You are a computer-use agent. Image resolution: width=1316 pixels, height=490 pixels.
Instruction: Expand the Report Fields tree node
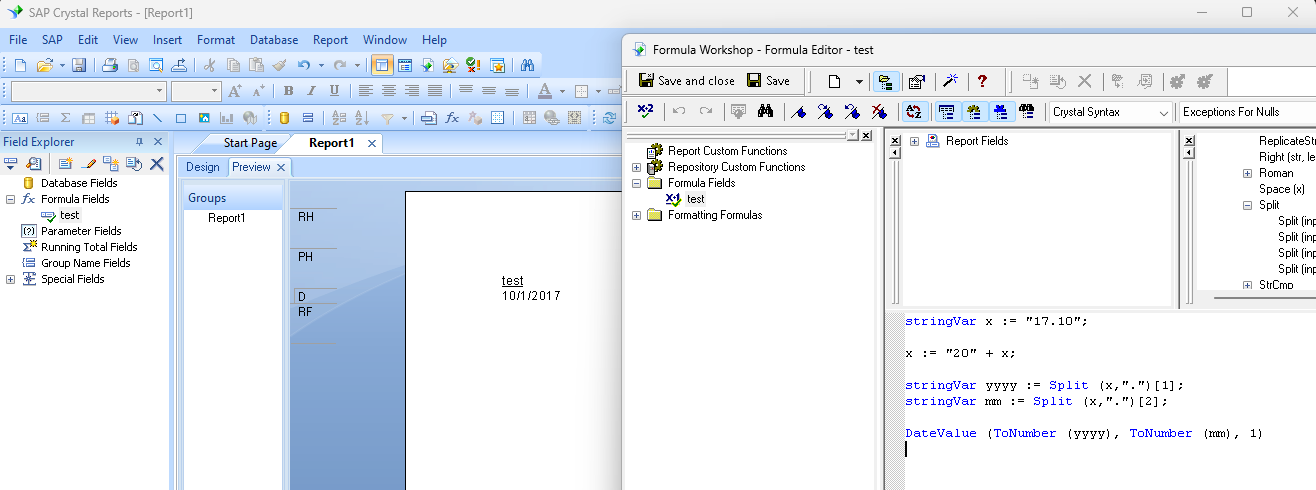[x=914, y=141]
